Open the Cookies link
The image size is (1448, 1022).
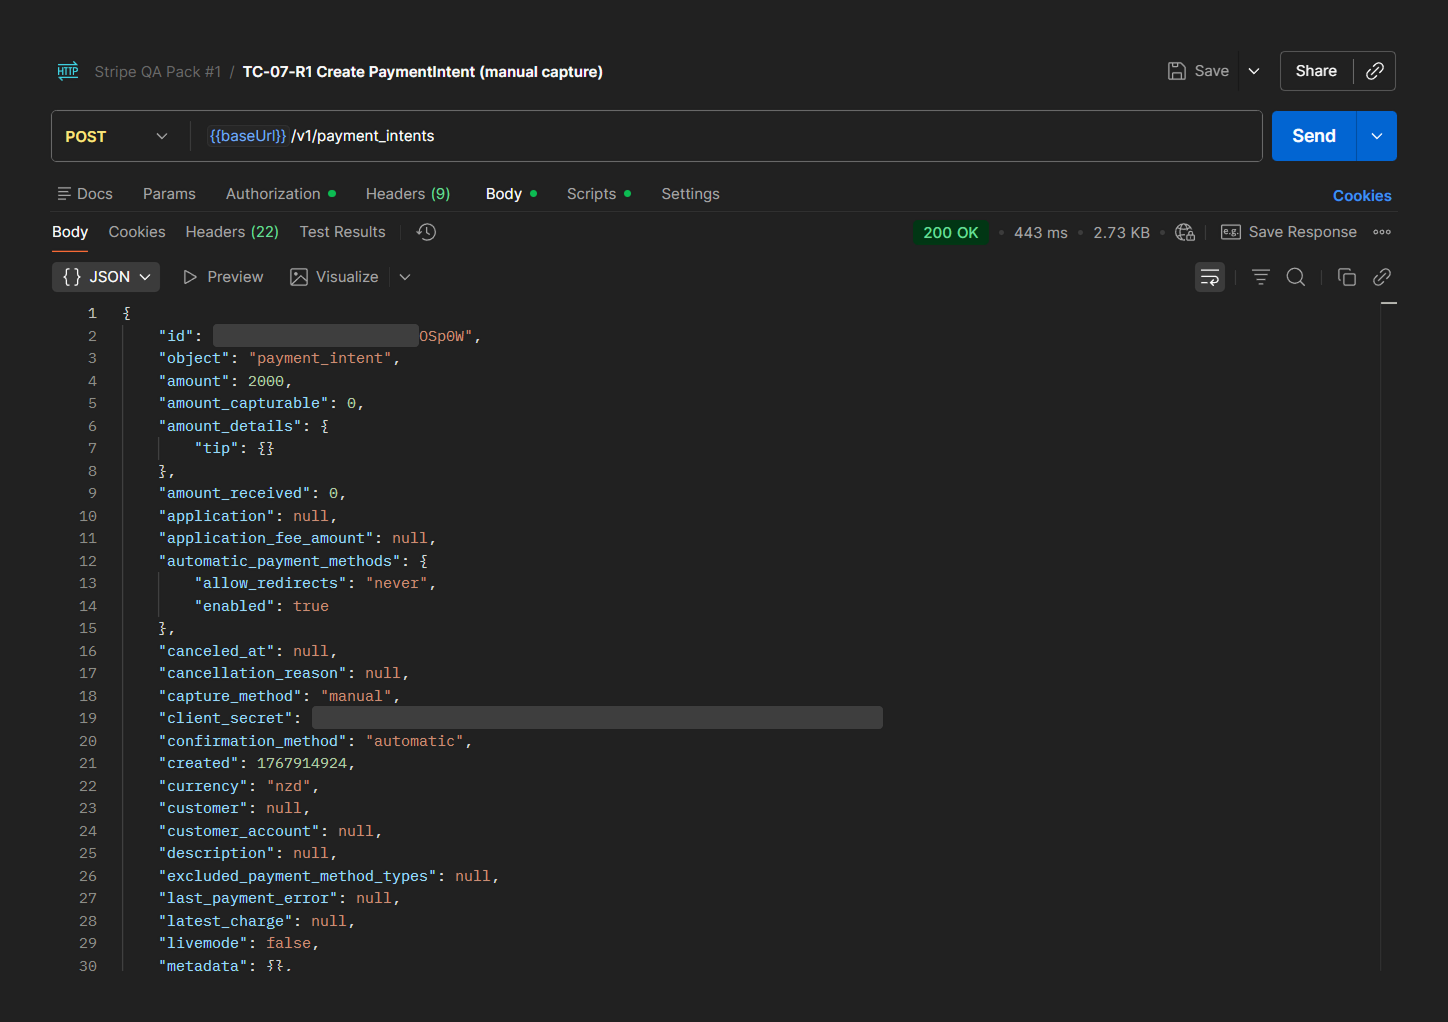(1362, 196)
